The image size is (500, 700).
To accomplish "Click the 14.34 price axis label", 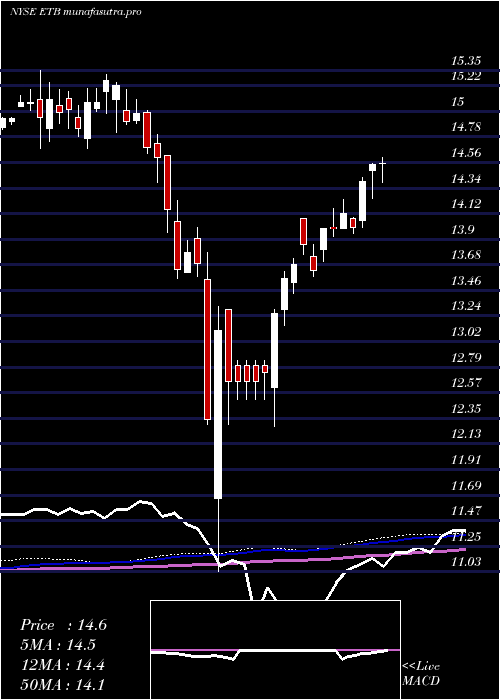I will (x=466, y=179).
